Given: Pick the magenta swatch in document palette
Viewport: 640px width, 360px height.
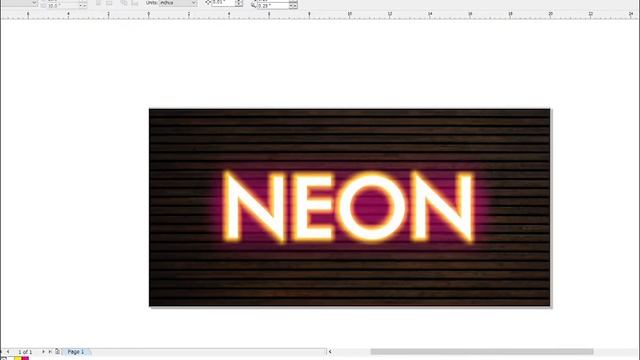Looking at the screenshot, I should click(25, 358).
